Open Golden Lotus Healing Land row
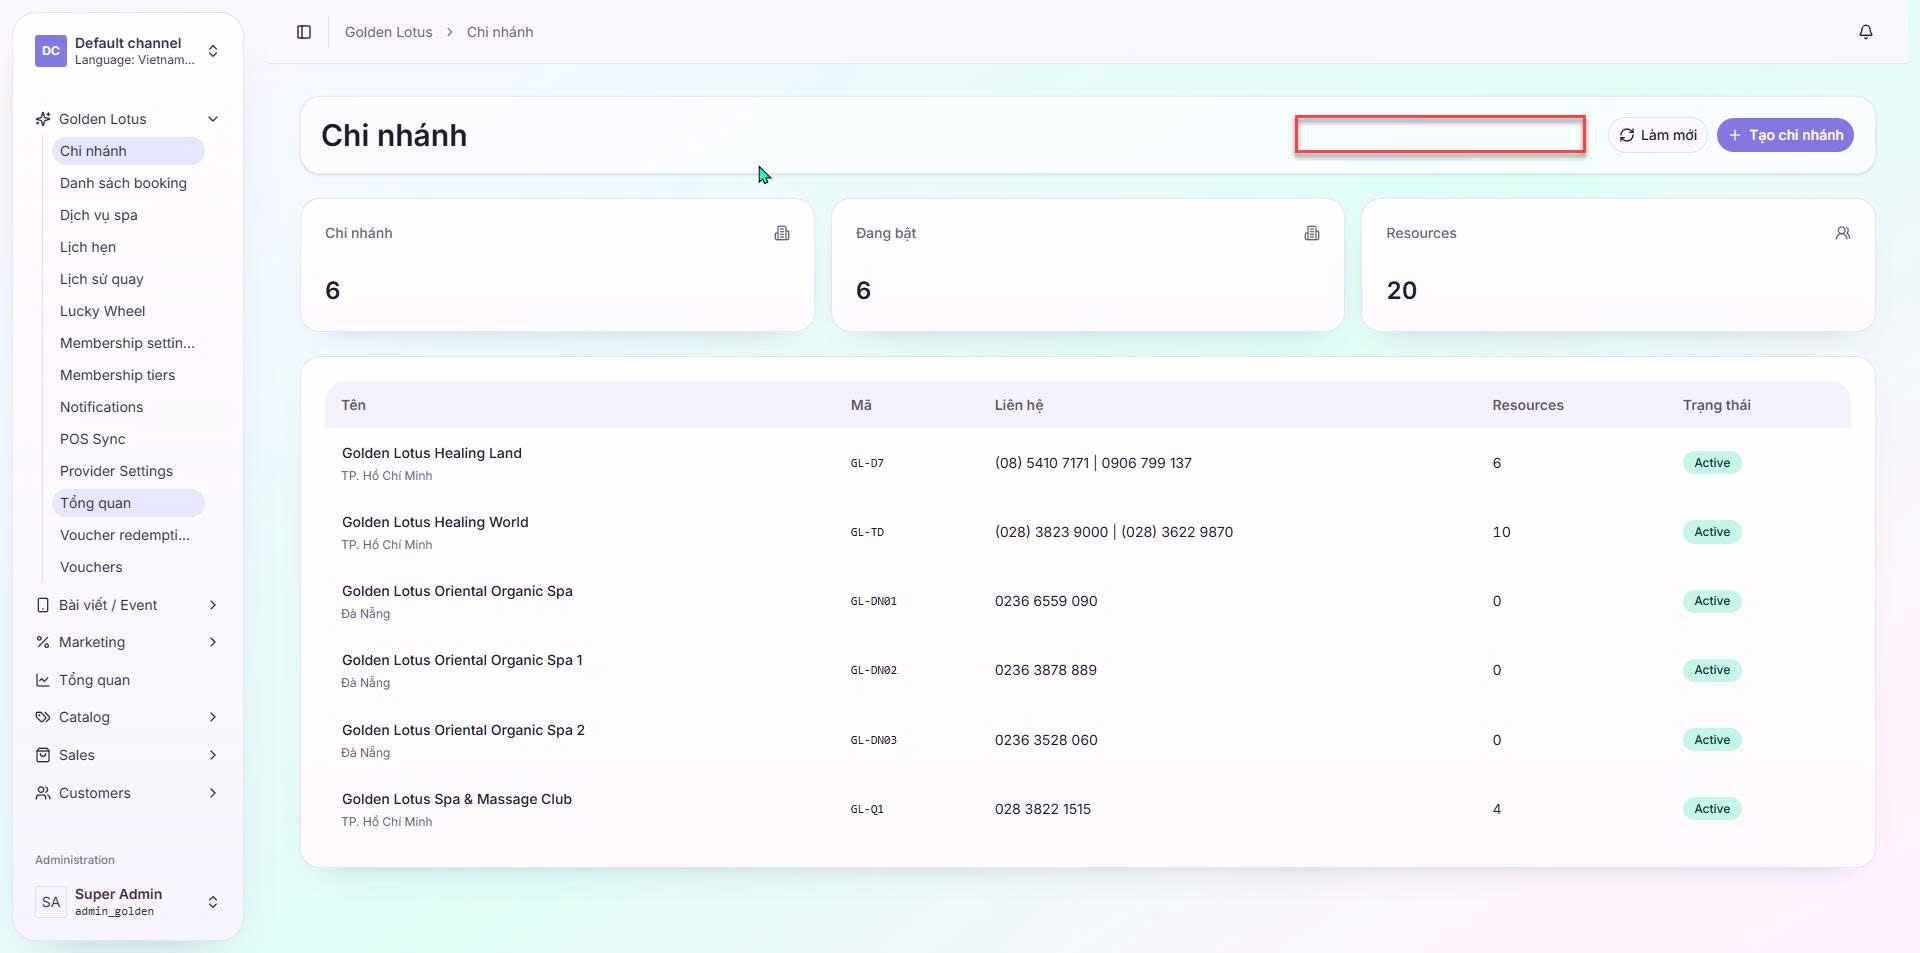 pyautogui.click(x=1088, y=463)
